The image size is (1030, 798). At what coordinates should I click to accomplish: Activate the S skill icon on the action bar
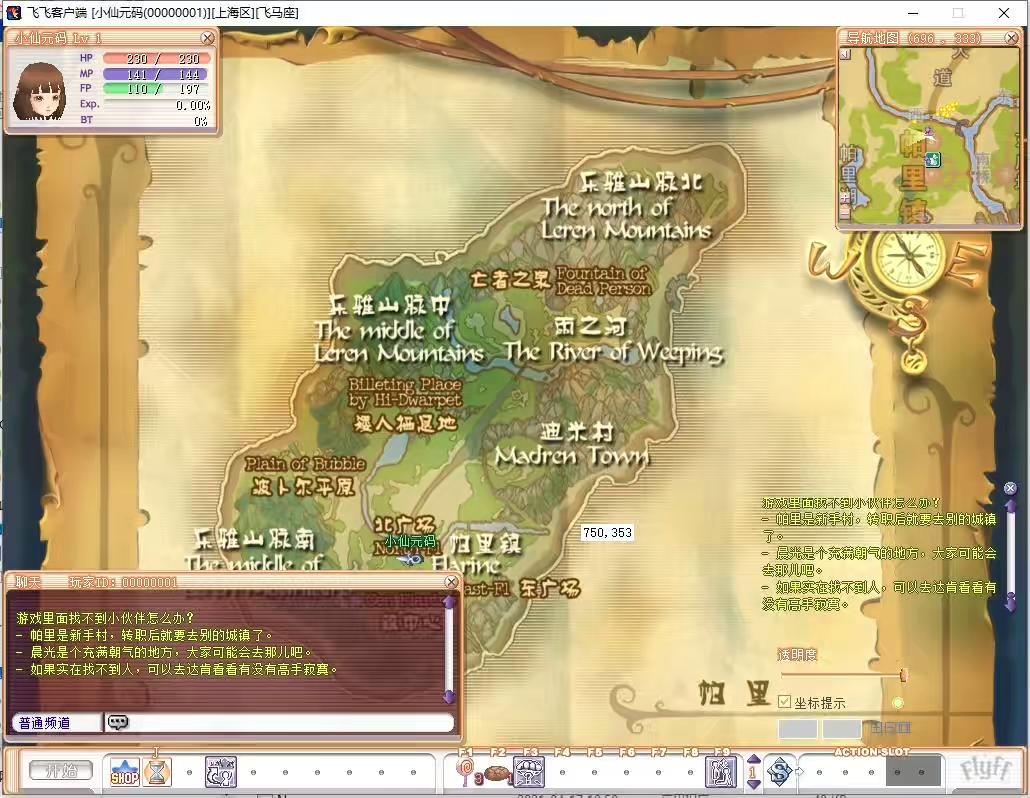781,772
